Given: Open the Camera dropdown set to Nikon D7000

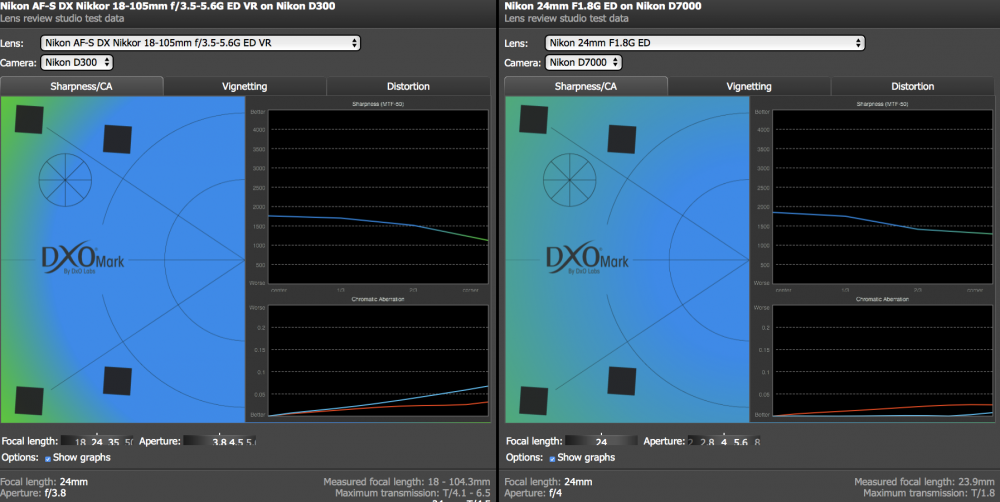Looking at the screenshot, I should 584,63.
